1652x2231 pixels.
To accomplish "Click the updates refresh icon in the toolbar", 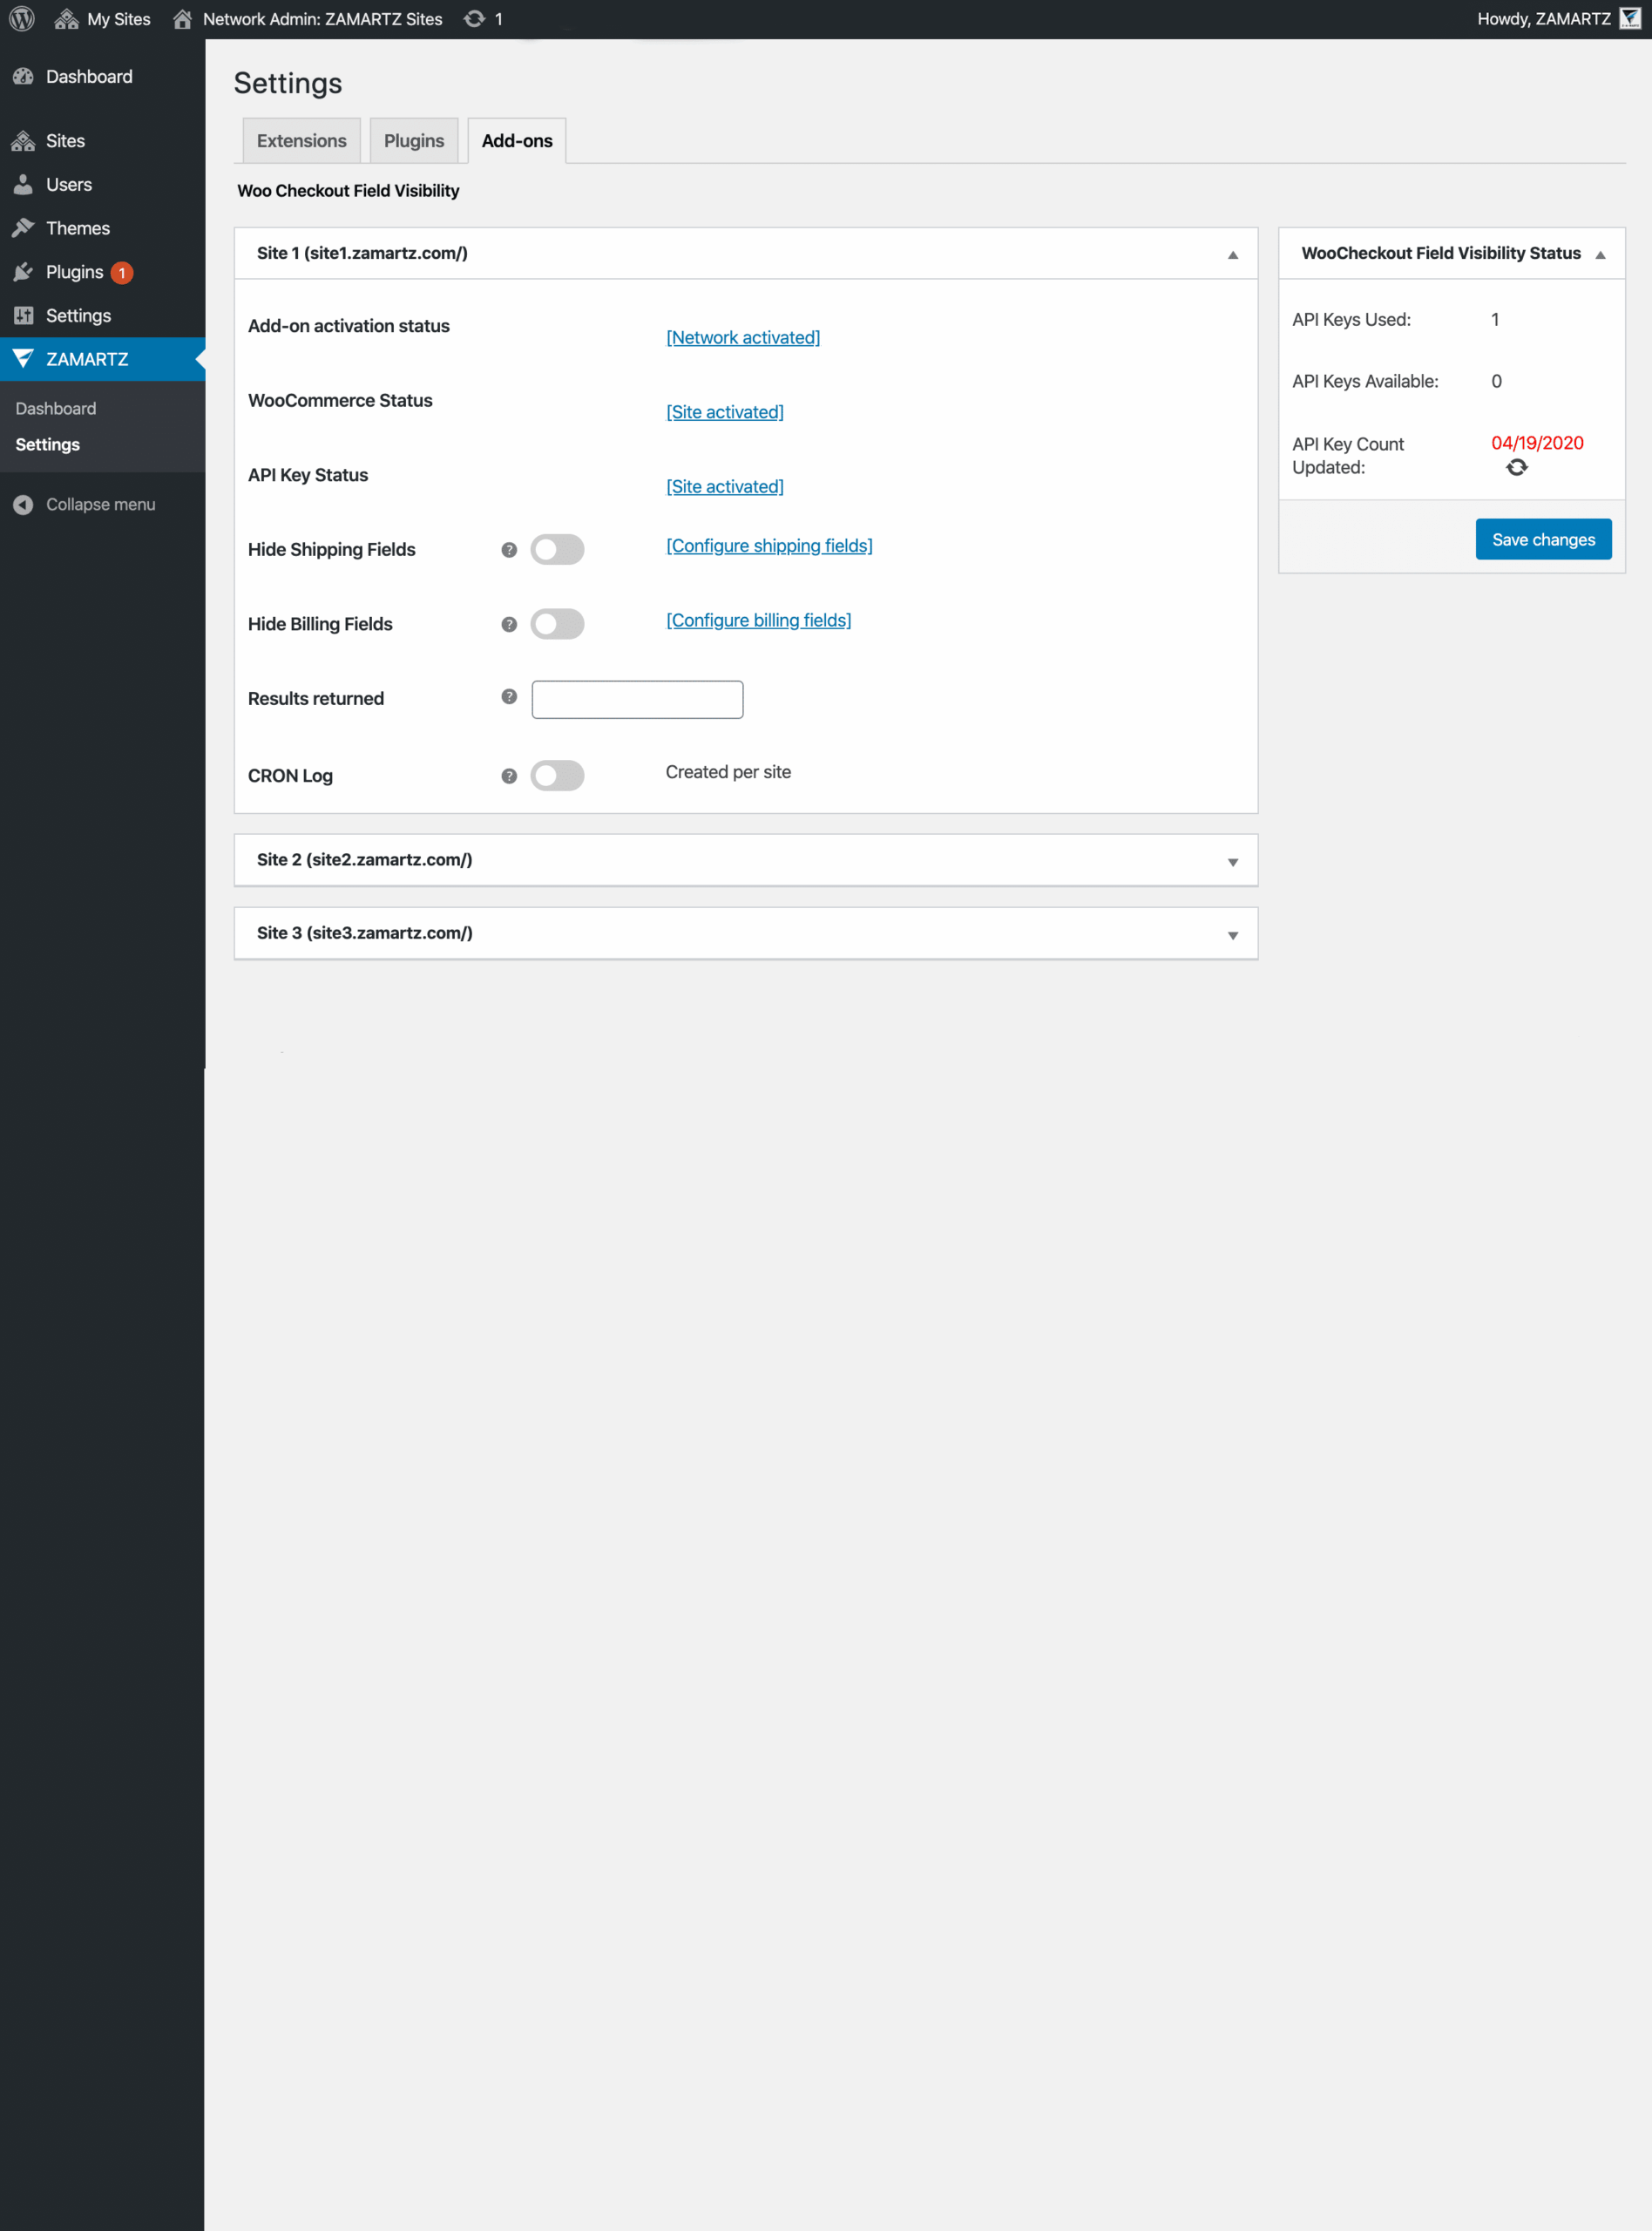I will pyautogui.click(x=472, y=18).
